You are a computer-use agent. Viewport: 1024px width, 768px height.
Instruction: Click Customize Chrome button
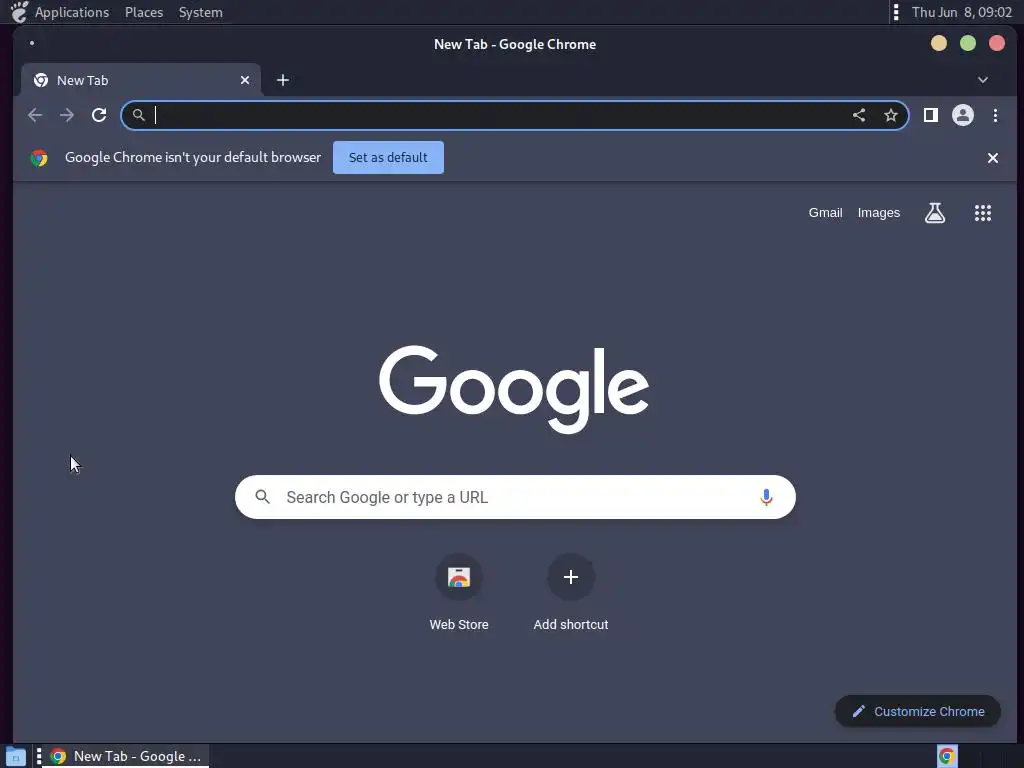(x=918, y=711)
